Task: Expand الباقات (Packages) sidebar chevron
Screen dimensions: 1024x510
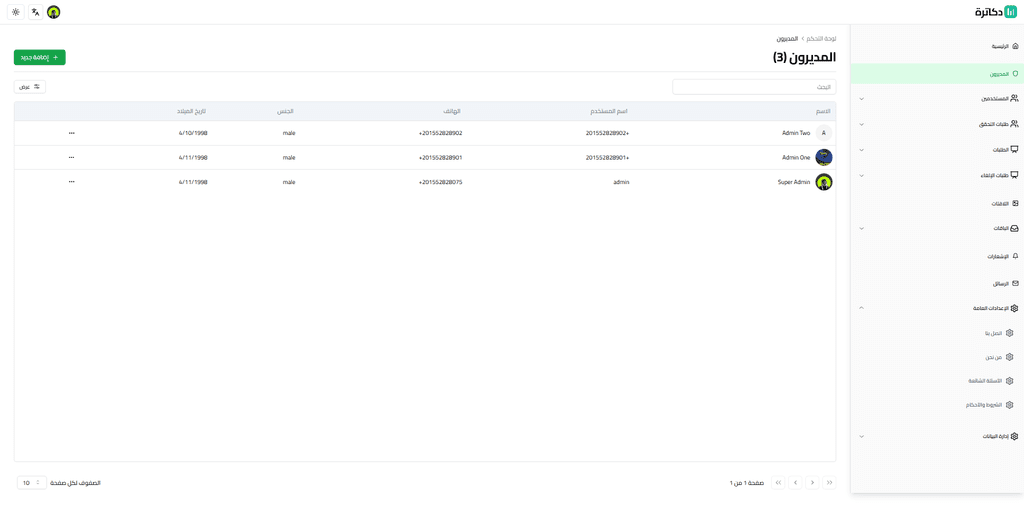Action: (x=861, y=229)
